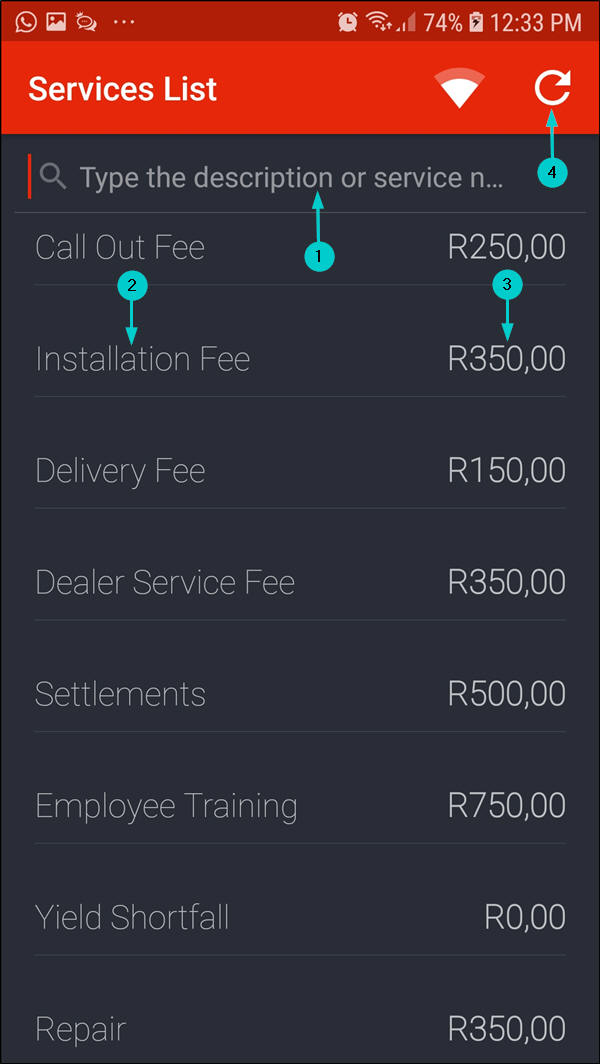Image resolution: width=600 pixels, height=1064 pixels.
Task: Choose the Delivery Fee entry
Action: point(120,471)
